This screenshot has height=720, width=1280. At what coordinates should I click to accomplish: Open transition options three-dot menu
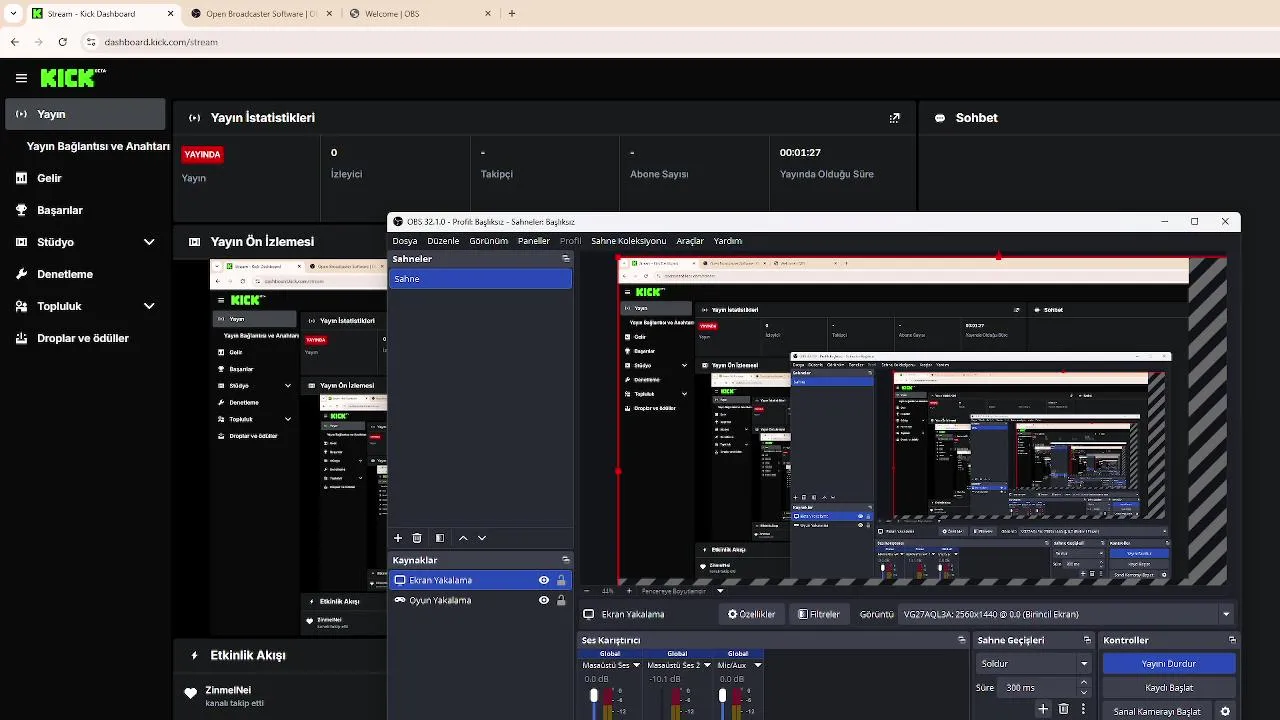coord(1083,709)
